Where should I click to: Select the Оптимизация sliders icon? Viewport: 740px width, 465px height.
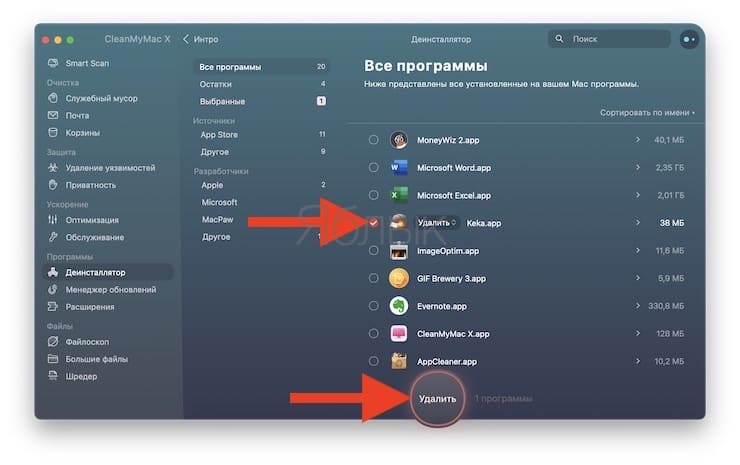53,220
